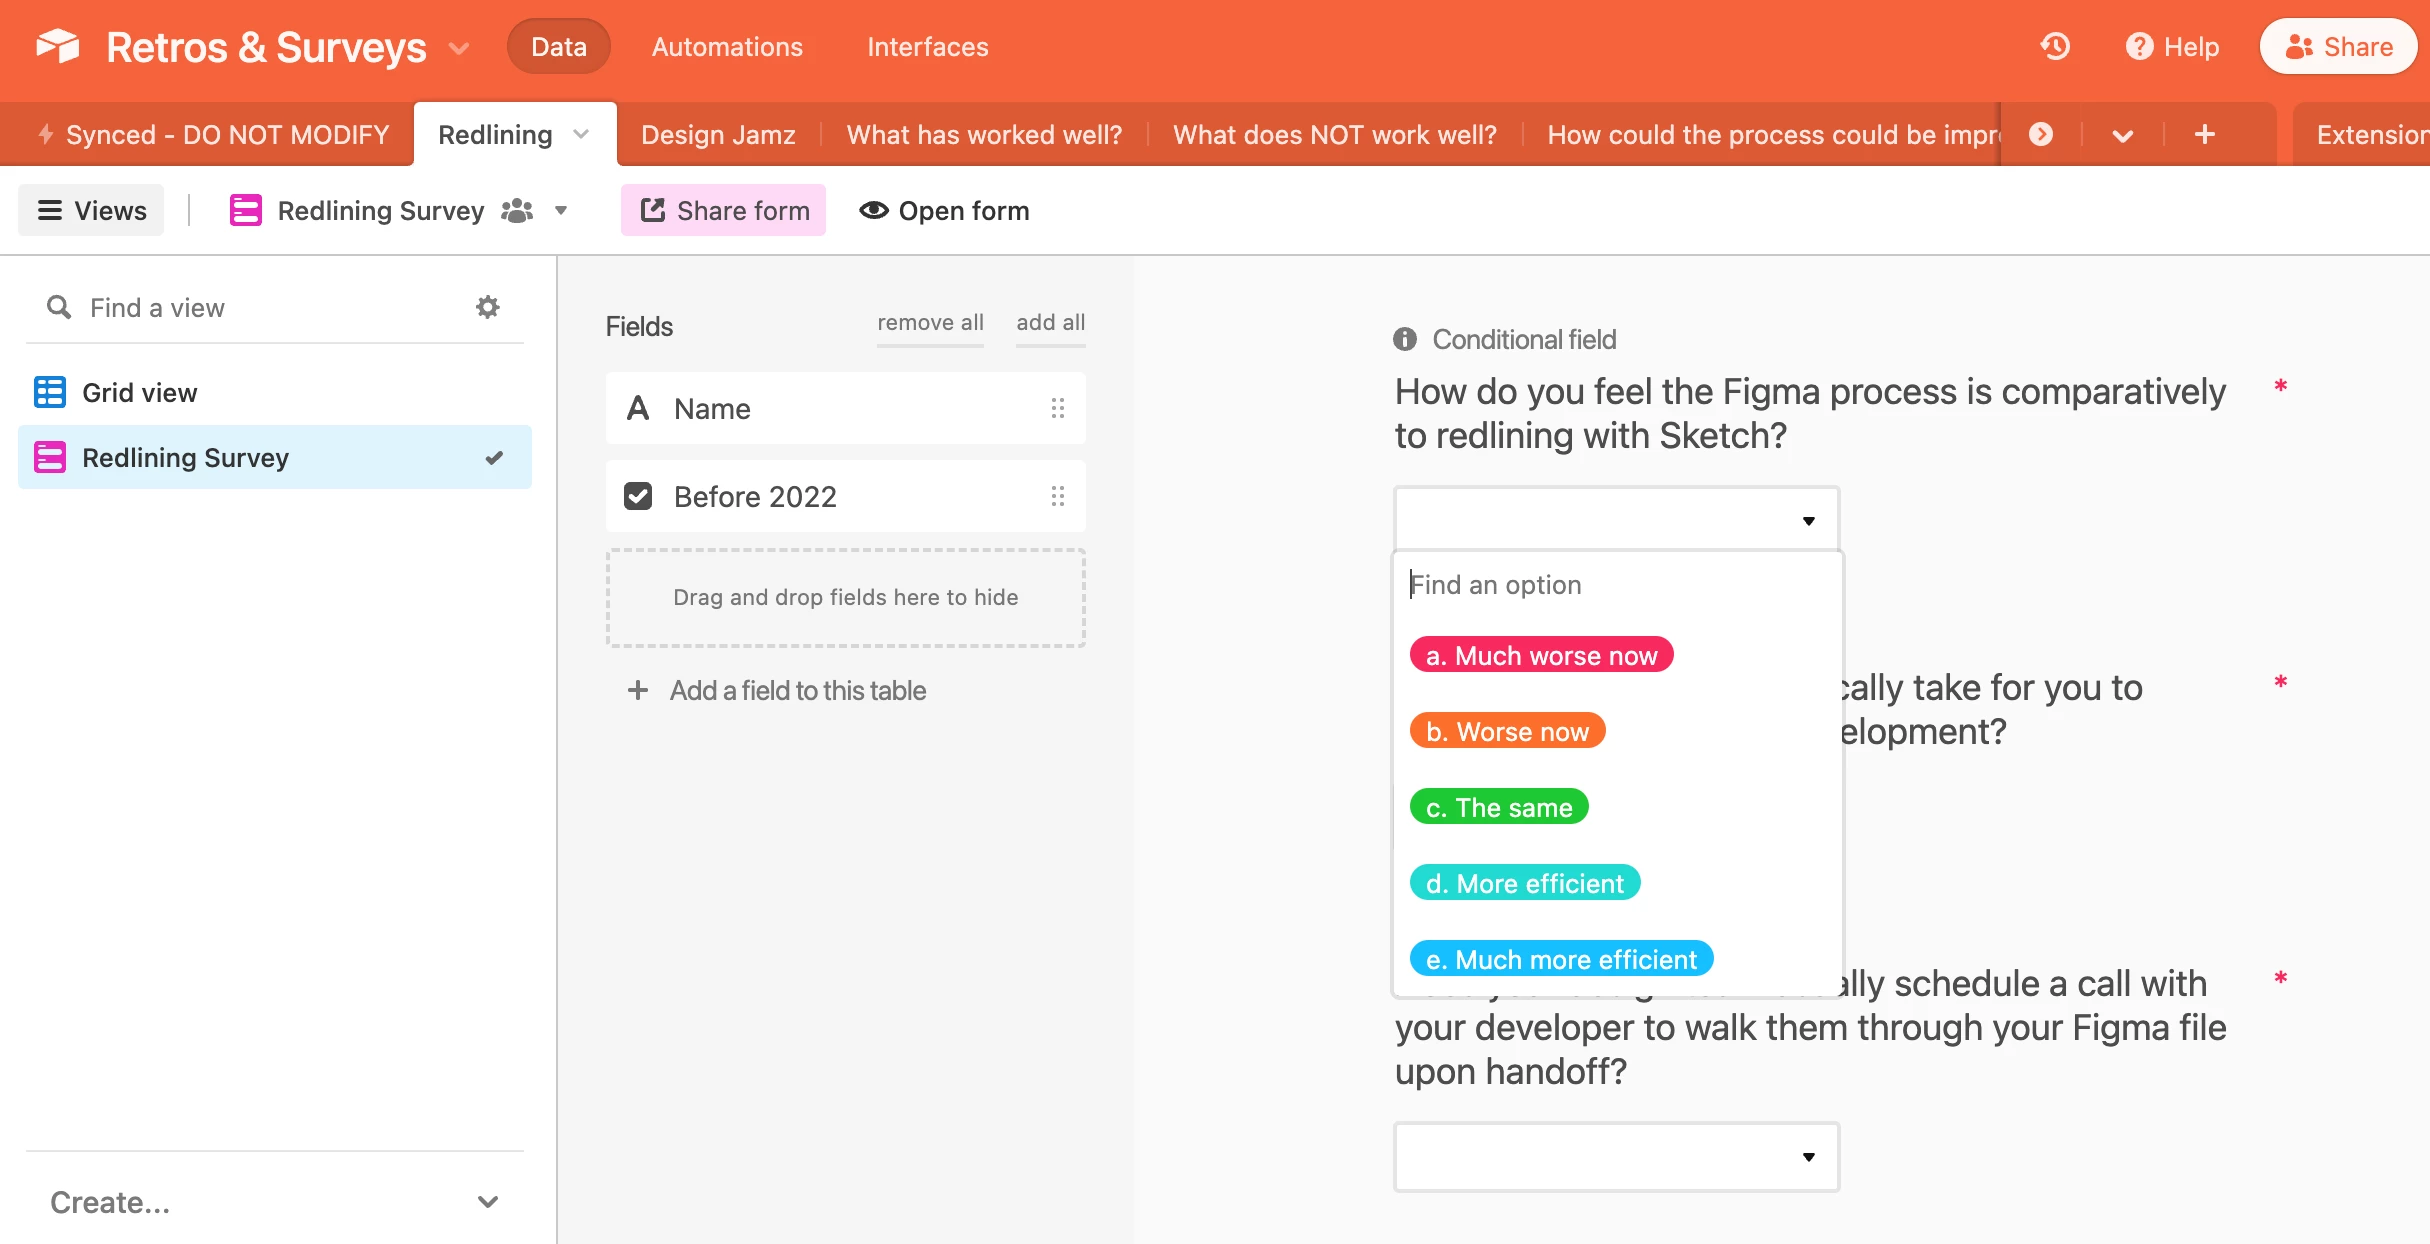Screen dimensions: 2430x1244
Task: Choose the green 'c. The same' option
Action: click(x=1498, y=807)
